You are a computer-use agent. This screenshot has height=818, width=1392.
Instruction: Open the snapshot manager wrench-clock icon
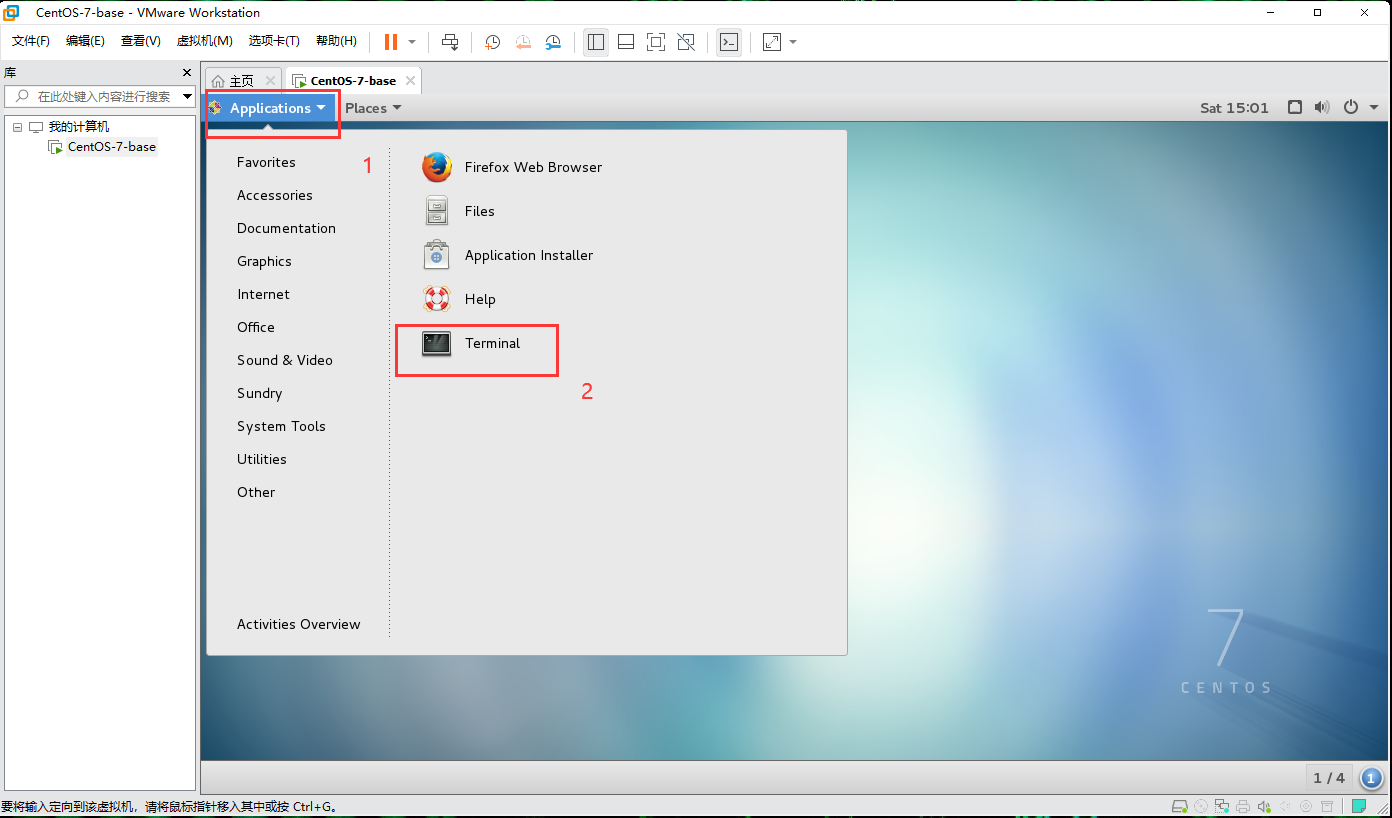(x=553, y=42)
